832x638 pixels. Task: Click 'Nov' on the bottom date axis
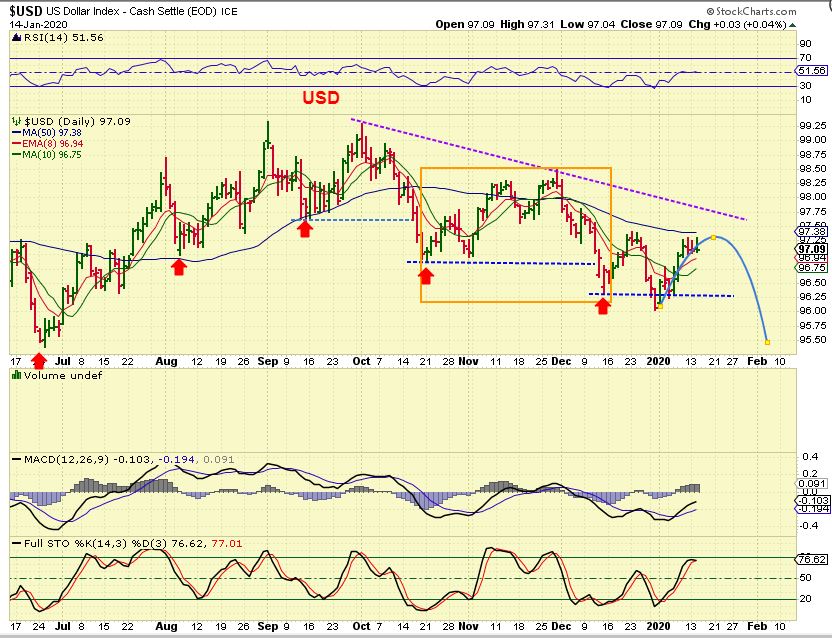tap(469, 626)
